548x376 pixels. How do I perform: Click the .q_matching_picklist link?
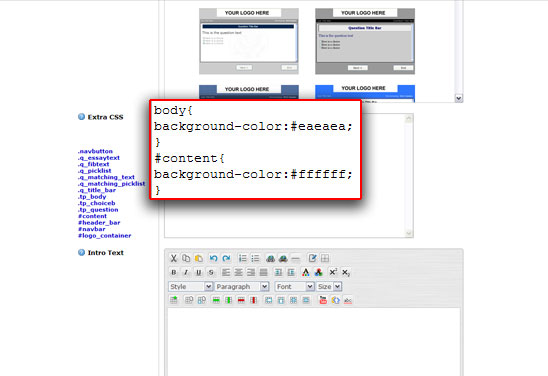coord(111,184)
